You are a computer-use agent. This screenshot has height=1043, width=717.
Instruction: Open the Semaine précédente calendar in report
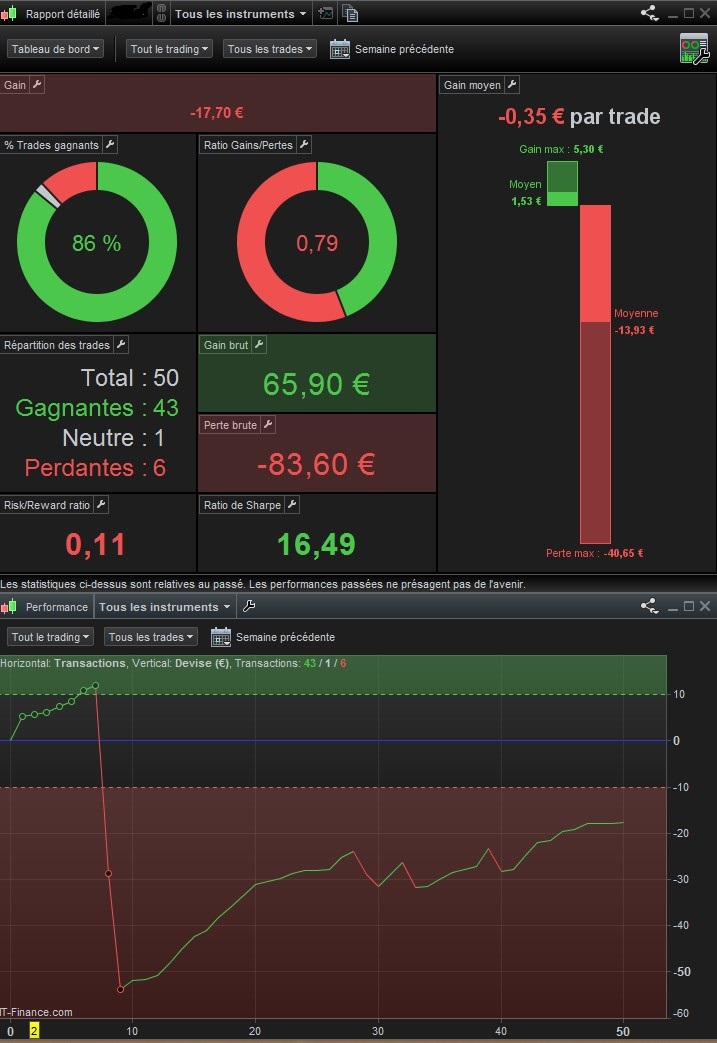pos(340,49)
